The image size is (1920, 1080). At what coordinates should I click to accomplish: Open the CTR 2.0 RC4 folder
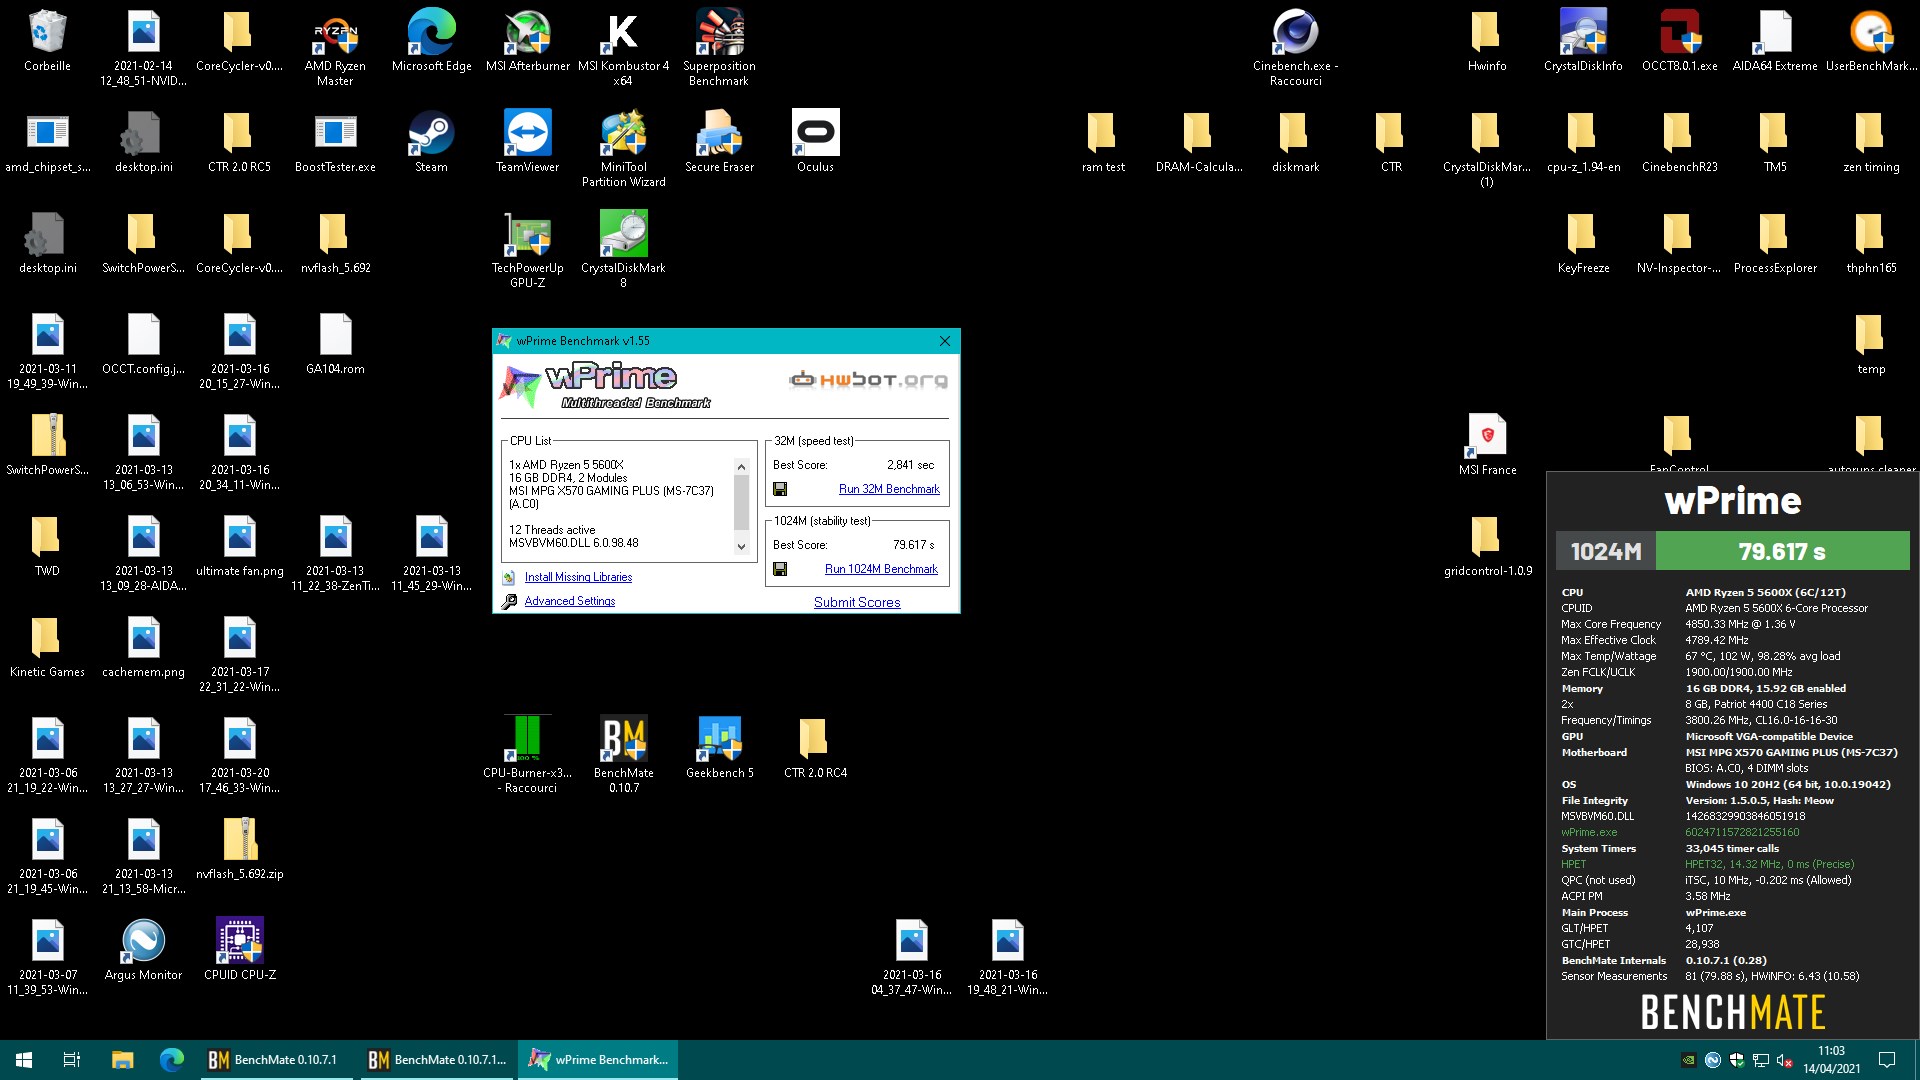click(x=815, y=747)
